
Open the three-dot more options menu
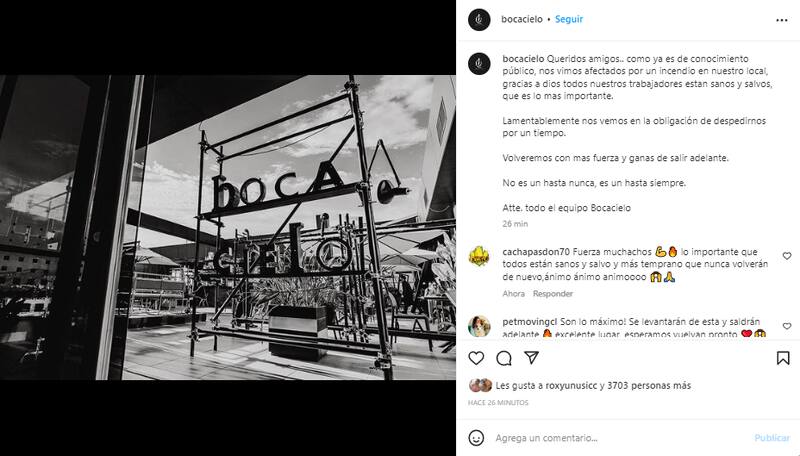[x=782, y=20]
